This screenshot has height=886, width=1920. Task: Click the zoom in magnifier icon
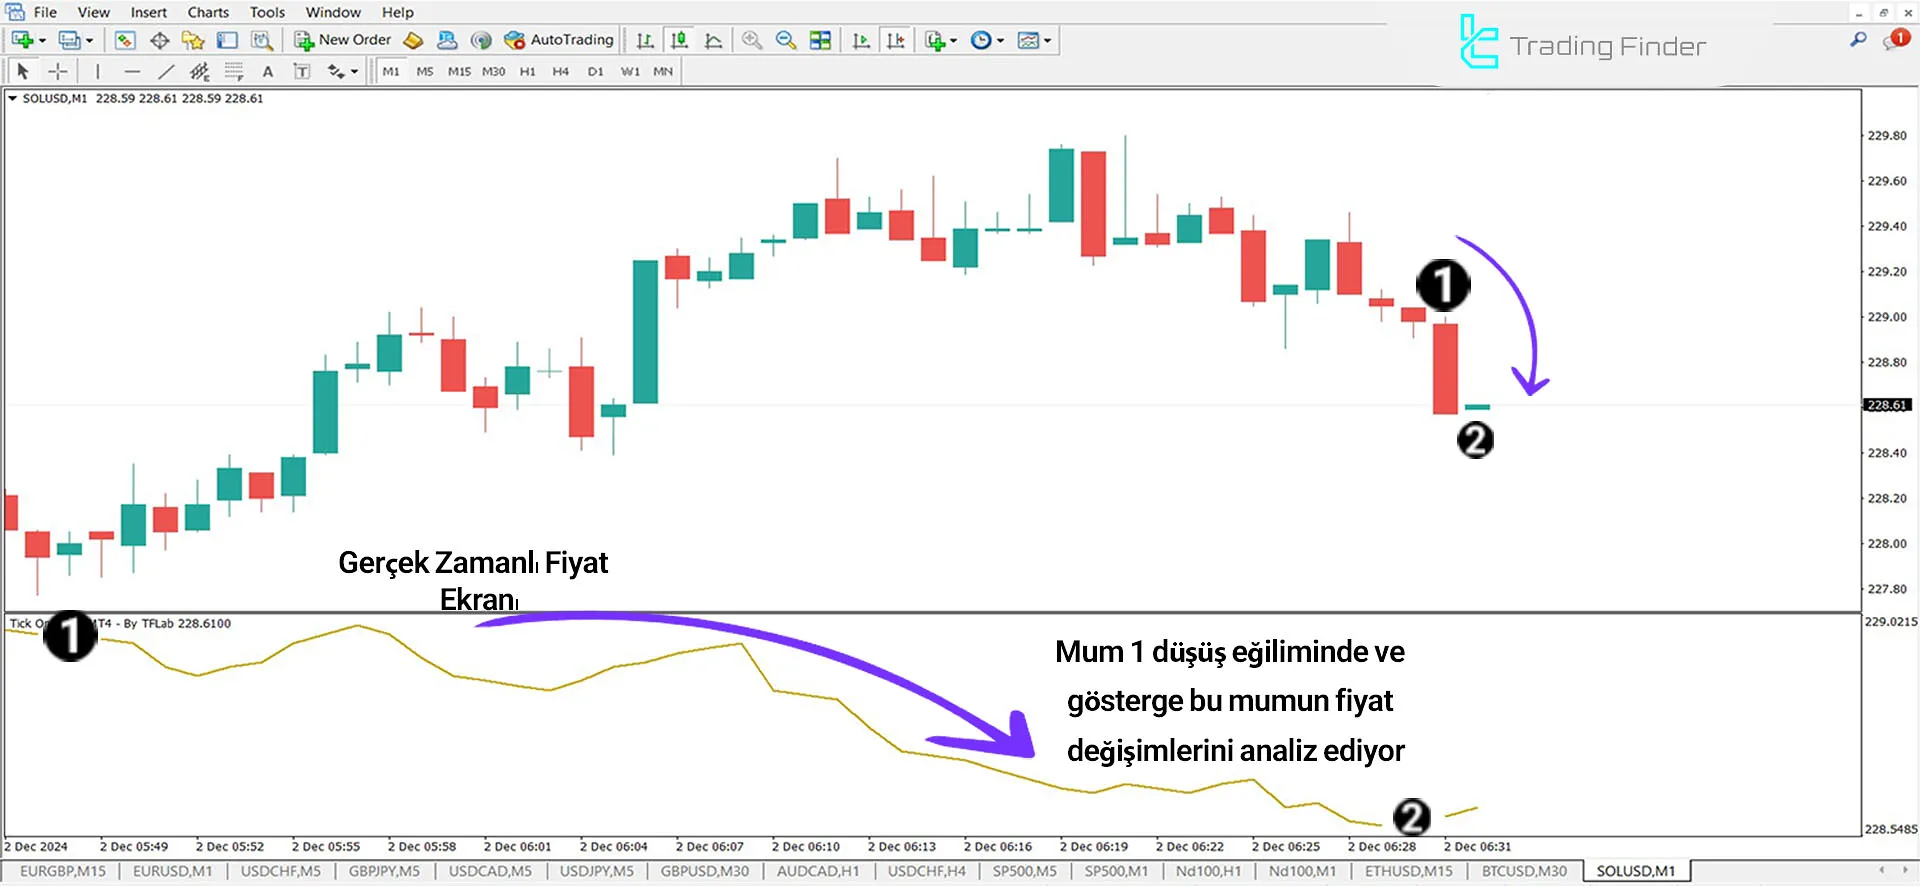(x=752, y=40)
